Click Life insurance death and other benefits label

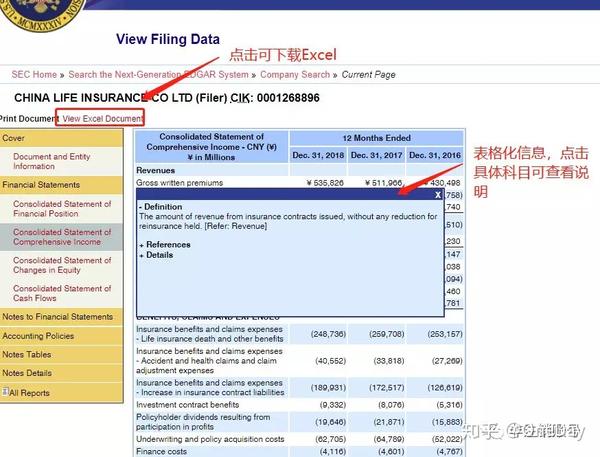pyautogui.click(x=210, y=334)
